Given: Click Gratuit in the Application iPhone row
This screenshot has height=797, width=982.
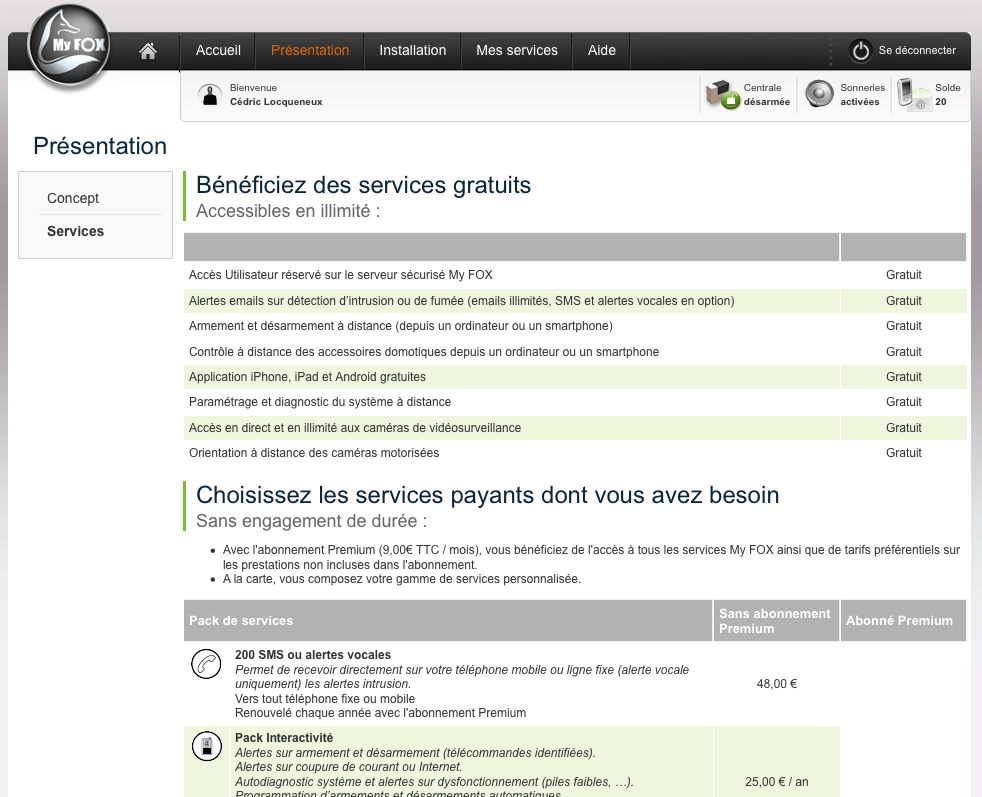Looking at the screenshot, I should click(x=904, y=377).
